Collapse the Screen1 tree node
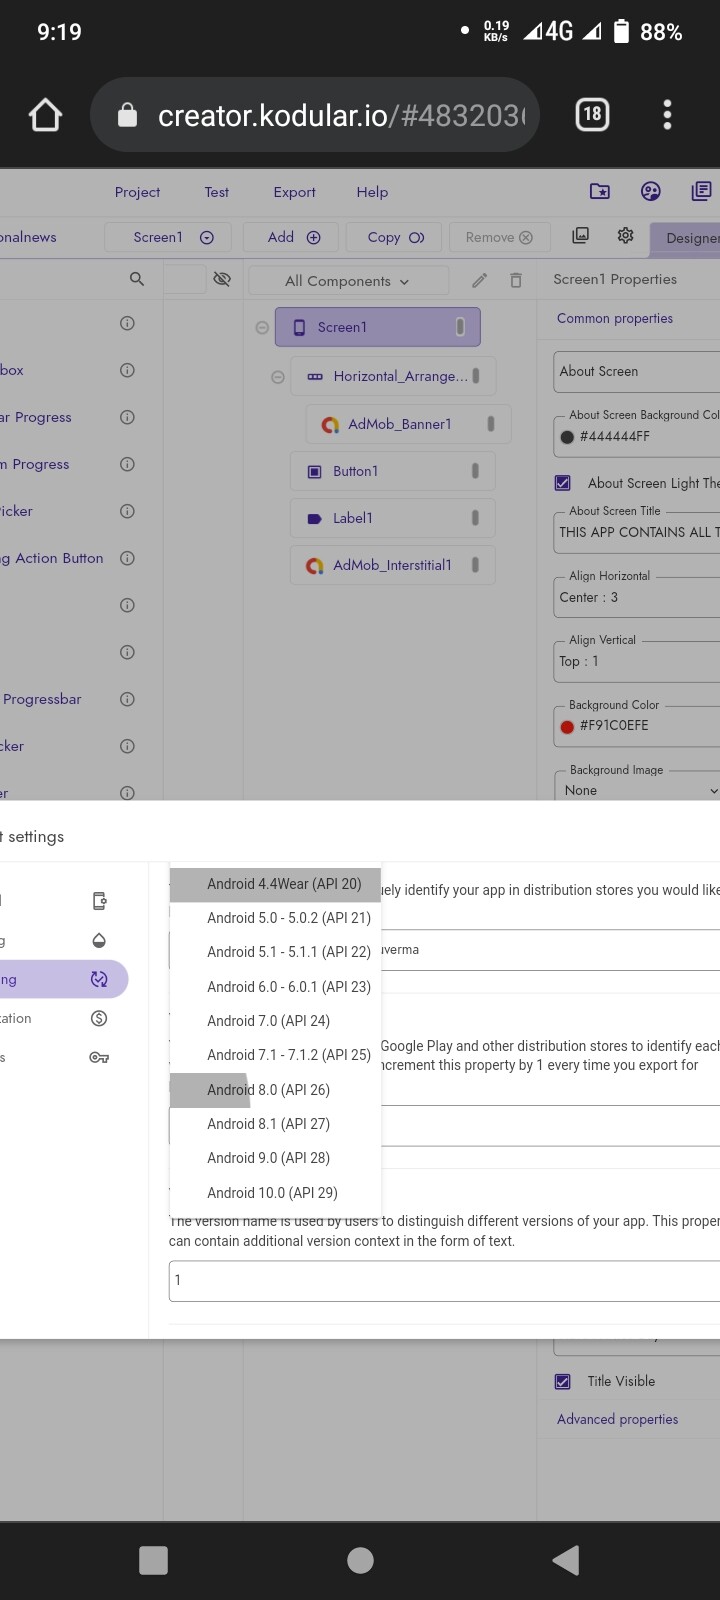The image size is (720, 1600). [x=262, y=327]
